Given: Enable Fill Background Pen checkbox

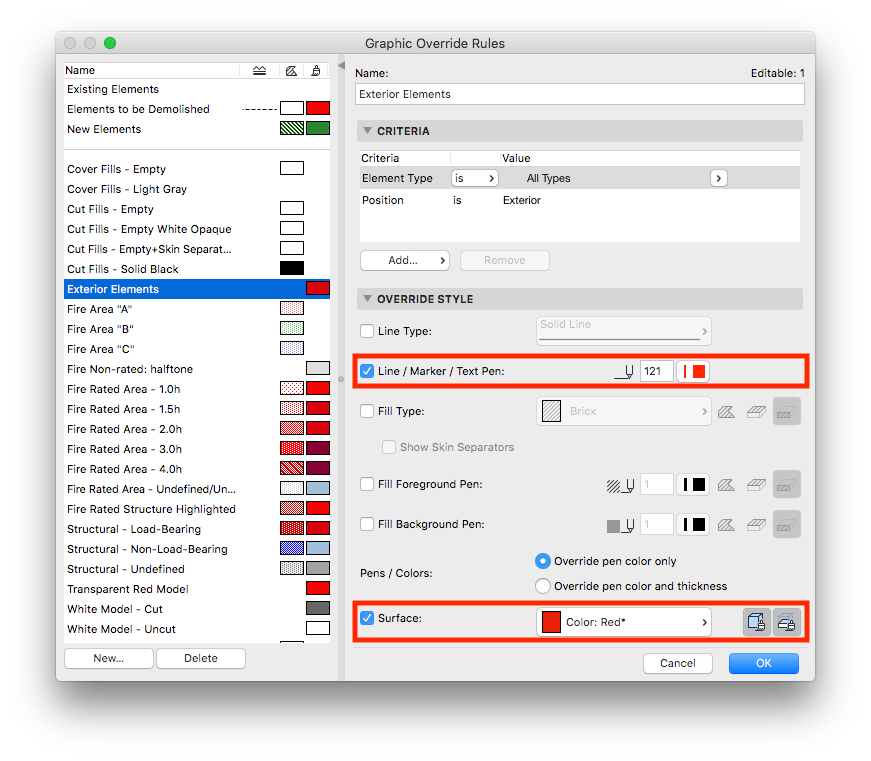Looking at the screenshot, I should (x=367, y=525).
